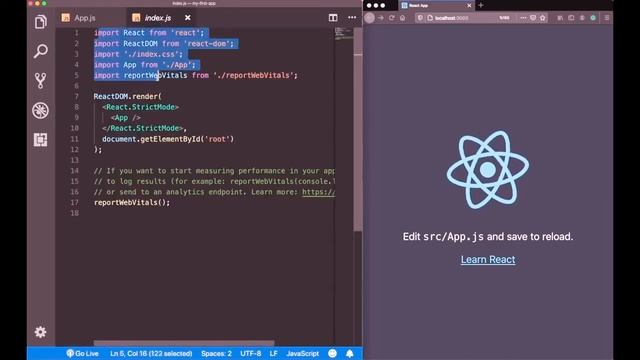Screen dimensions: 640x360
Task: Open the browser home page
Action: point(402,18)
